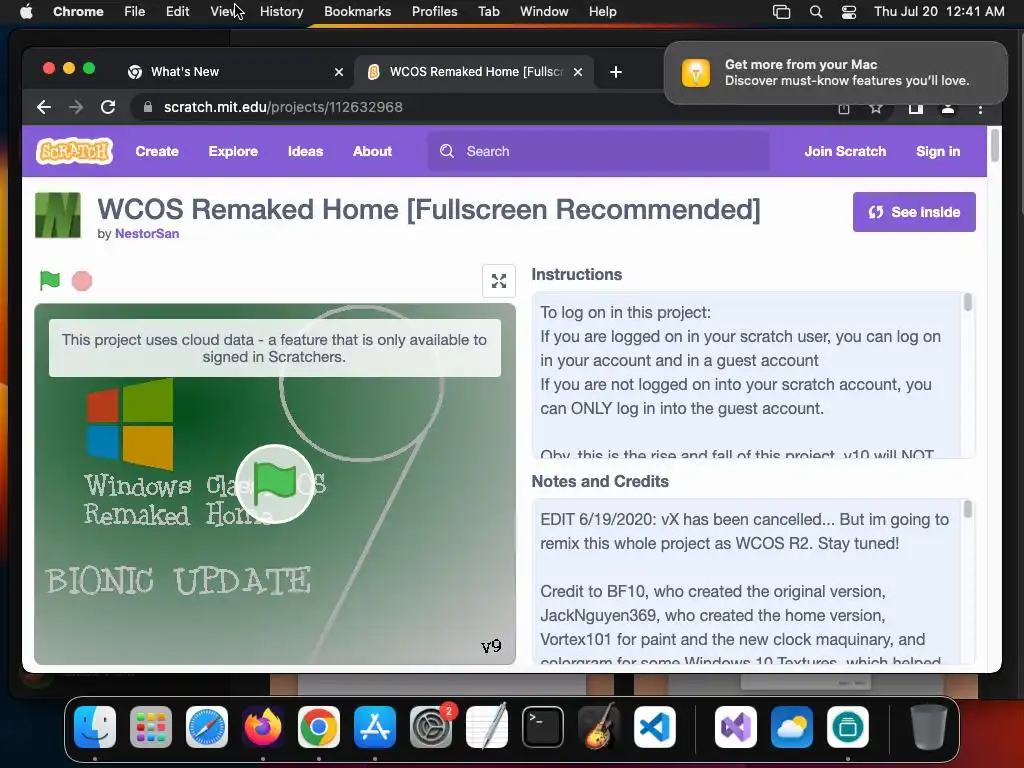The image size is (1024, 768).
Task: Open the Get more from your Mac notification
Action: pos(836,72)
